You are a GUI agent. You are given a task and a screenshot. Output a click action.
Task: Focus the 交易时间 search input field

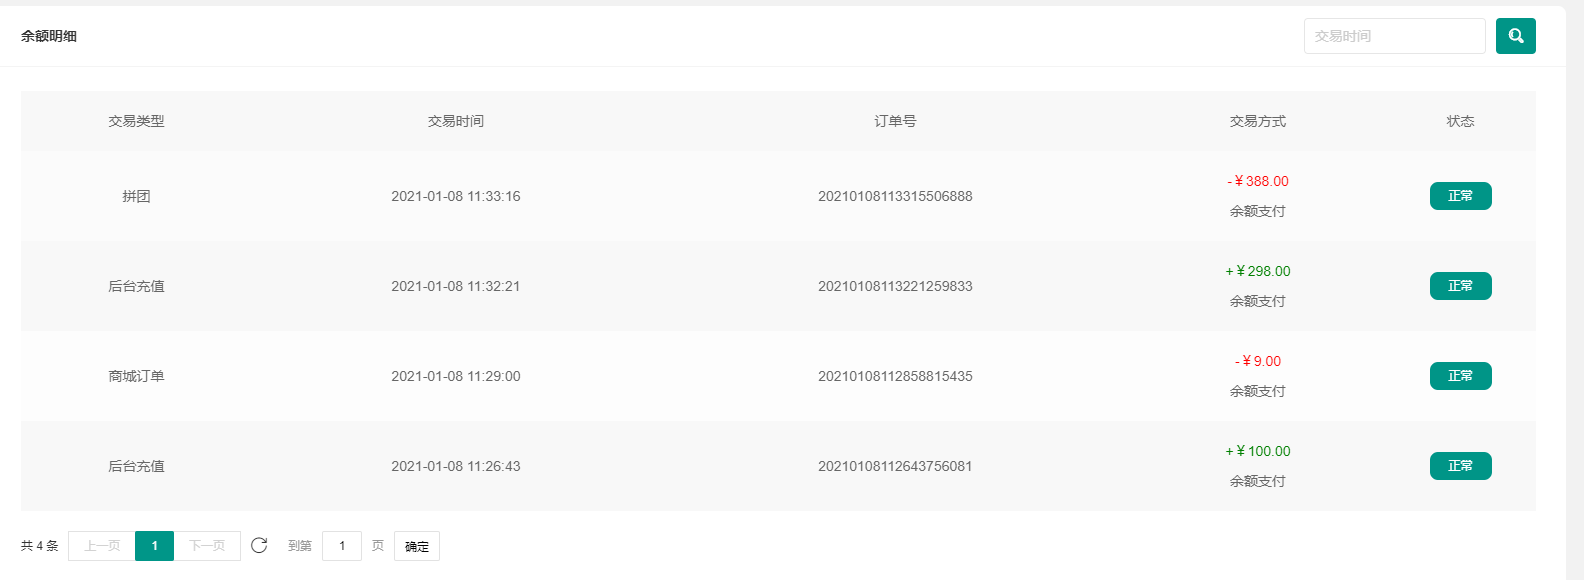point(1394,36)
